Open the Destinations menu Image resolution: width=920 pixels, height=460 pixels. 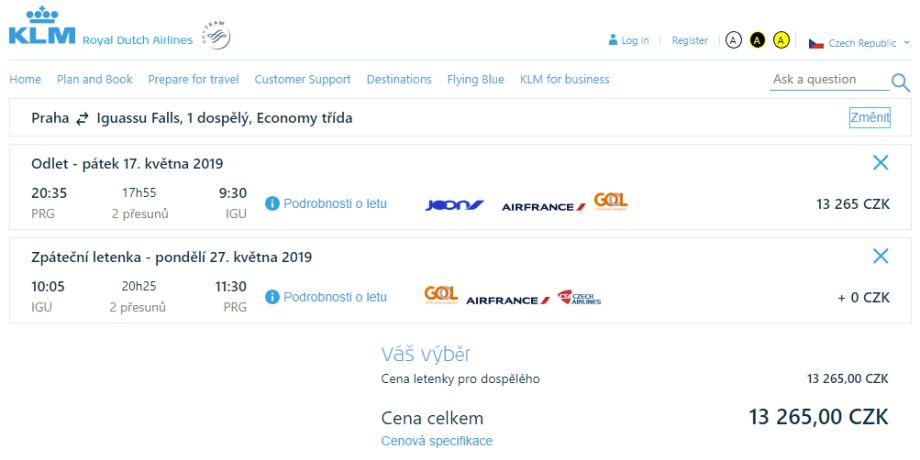coord(399,79)
